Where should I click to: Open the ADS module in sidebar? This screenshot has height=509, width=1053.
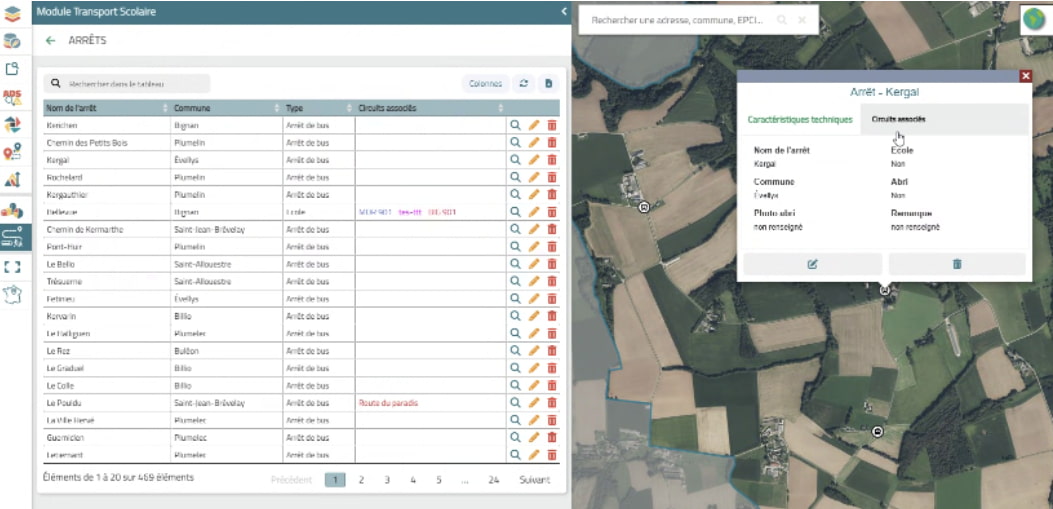12,97
